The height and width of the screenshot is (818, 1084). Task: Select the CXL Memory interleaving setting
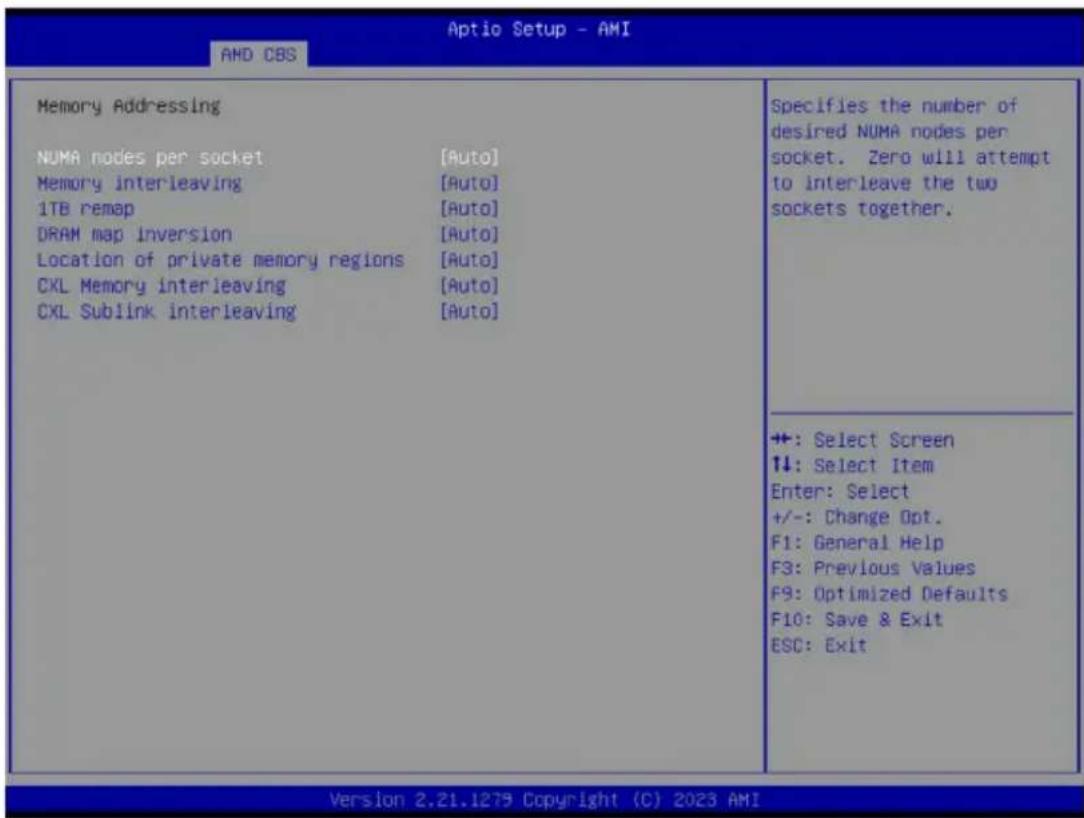pos(161,286)
